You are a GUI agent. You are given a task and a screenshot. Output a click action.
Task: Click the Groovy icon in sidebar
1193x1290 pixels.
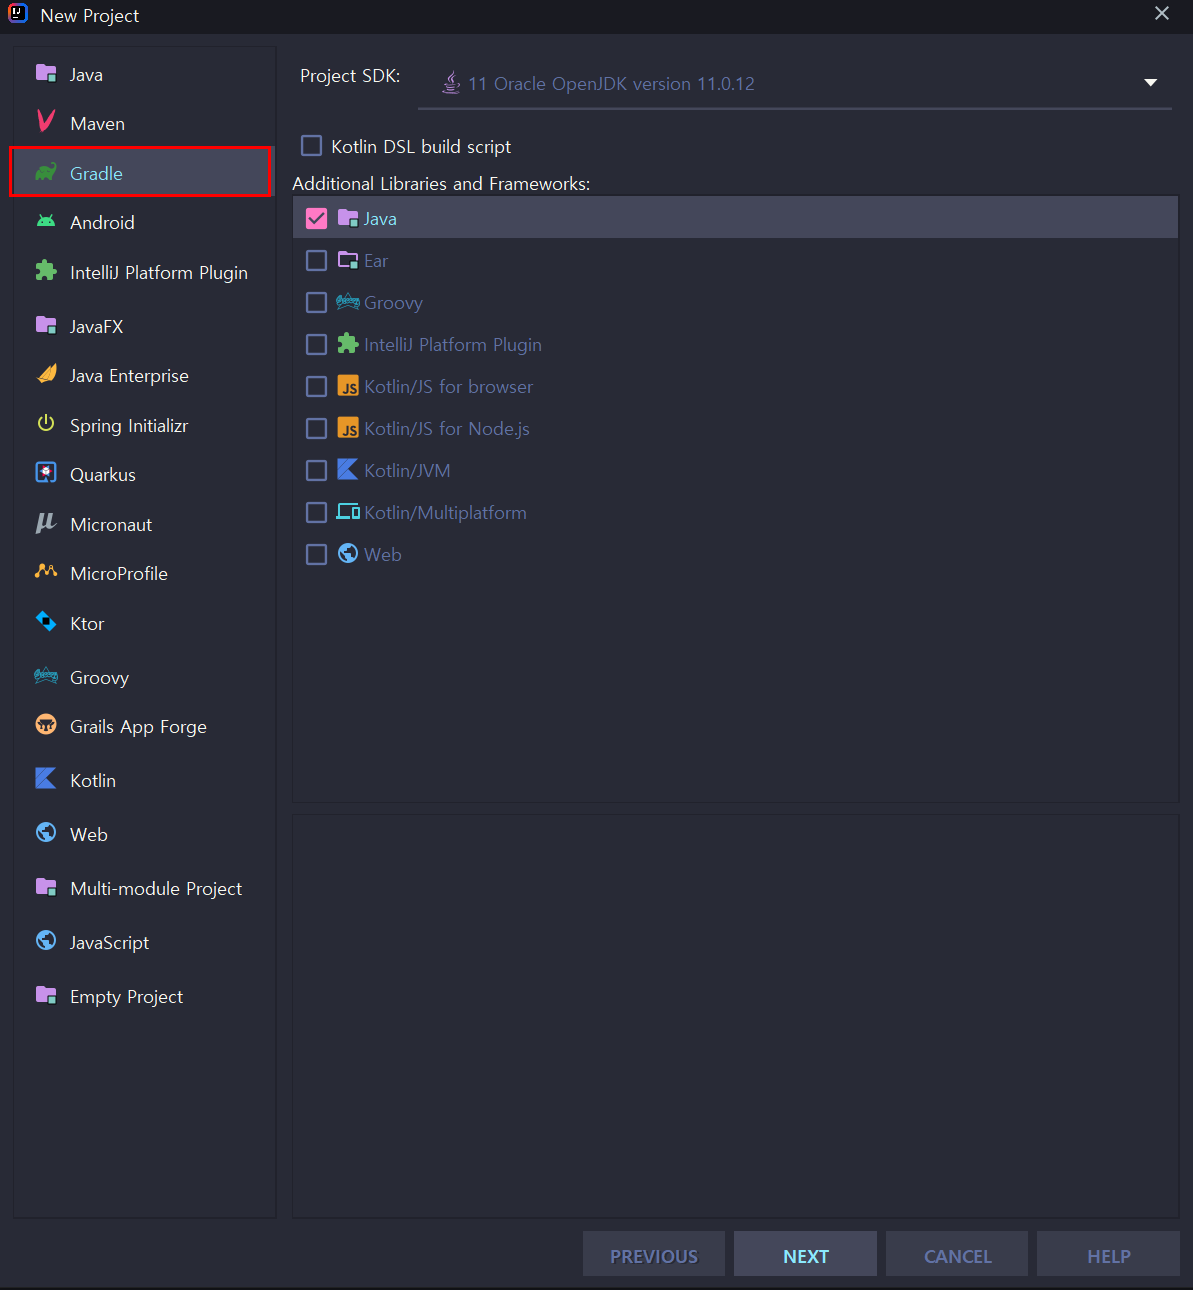pyautogui.click(x=46, y=676)
